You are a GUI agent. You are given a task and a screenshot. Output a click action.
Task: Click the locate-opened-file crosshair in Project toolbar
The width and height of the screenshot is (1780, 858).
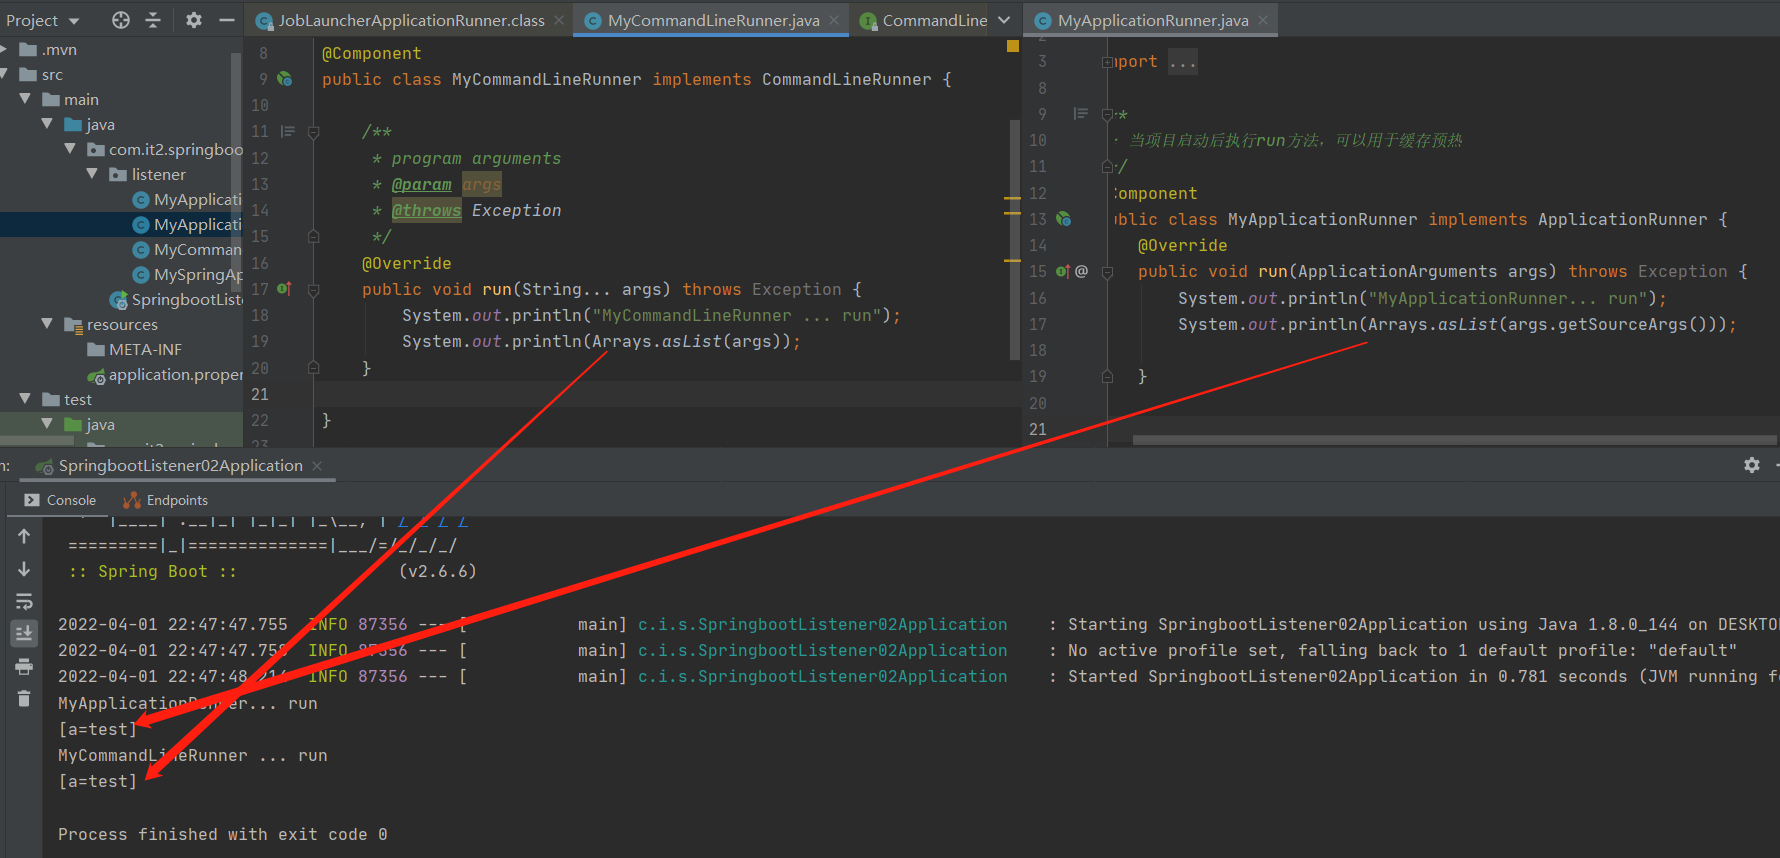click(x=121, y=20)
